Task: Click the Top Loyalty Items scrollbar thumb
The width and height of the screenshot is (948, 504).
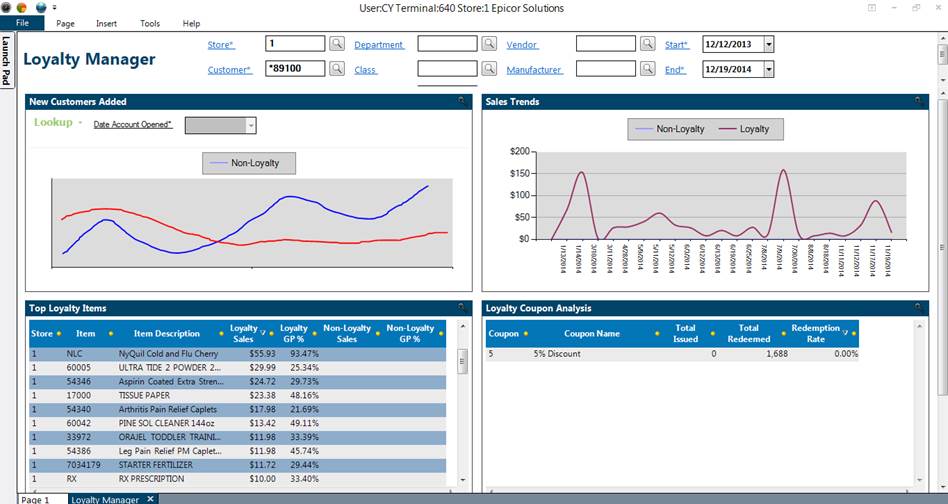Action: (462, 361)
